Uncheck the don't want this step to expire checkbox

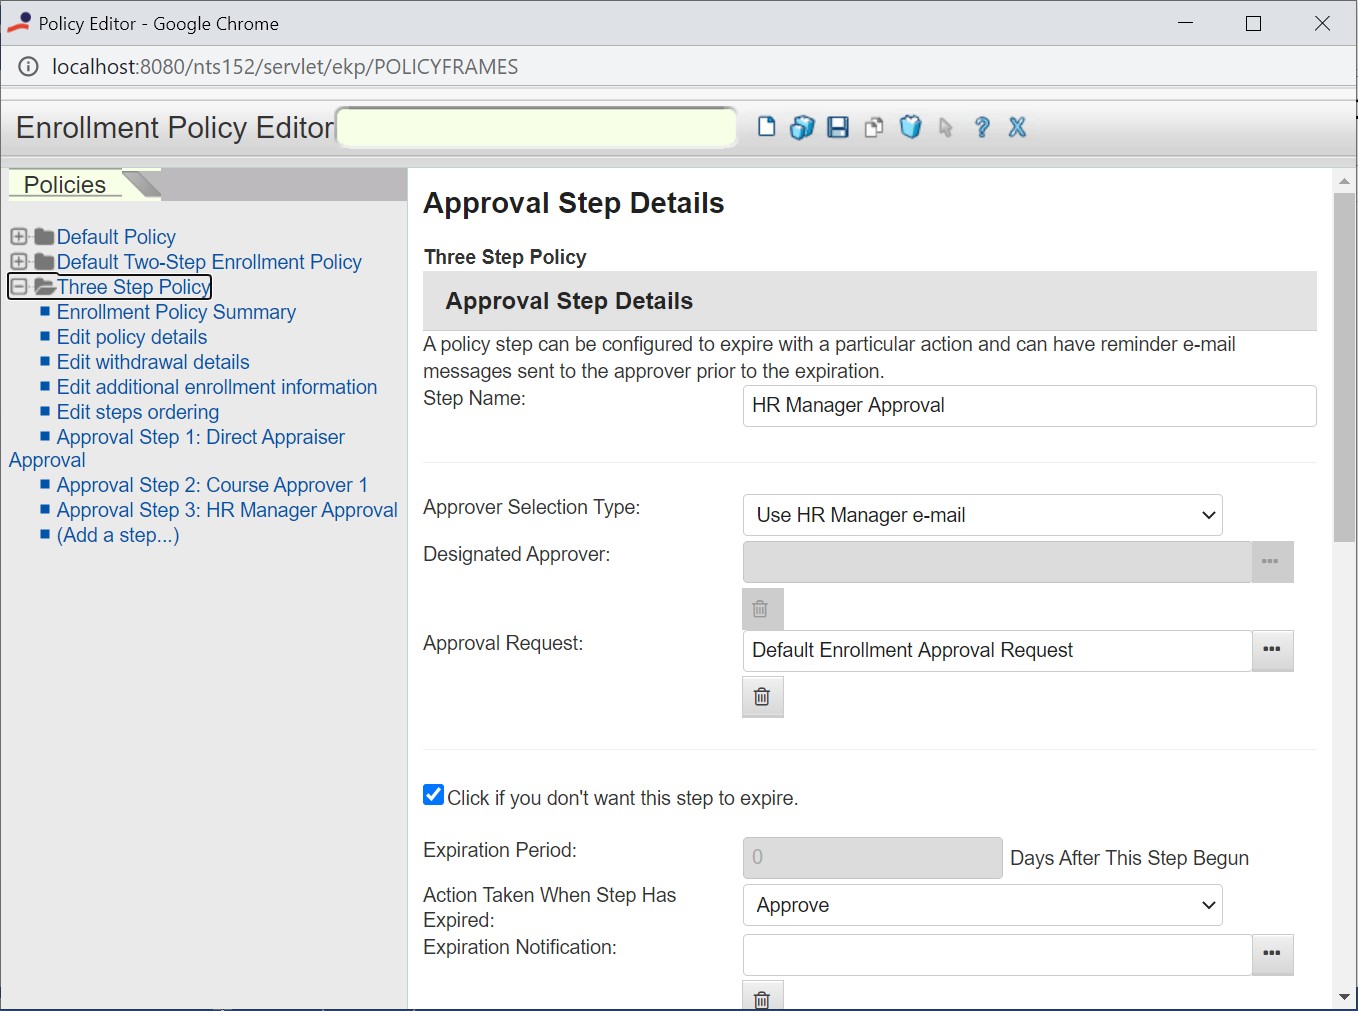(x=433, y=795)
